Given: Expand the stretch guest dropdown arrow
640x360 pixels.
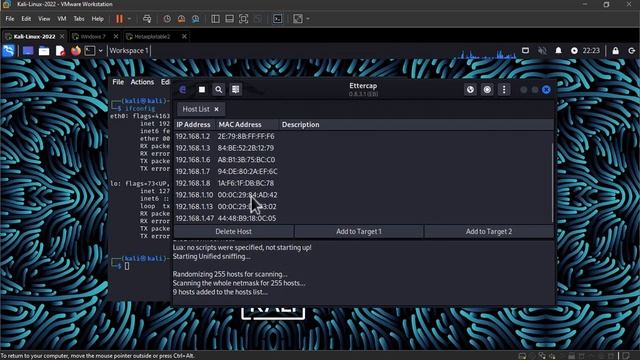Looking at the screenshot, I should pyautogui.click(x=308, y=19).
